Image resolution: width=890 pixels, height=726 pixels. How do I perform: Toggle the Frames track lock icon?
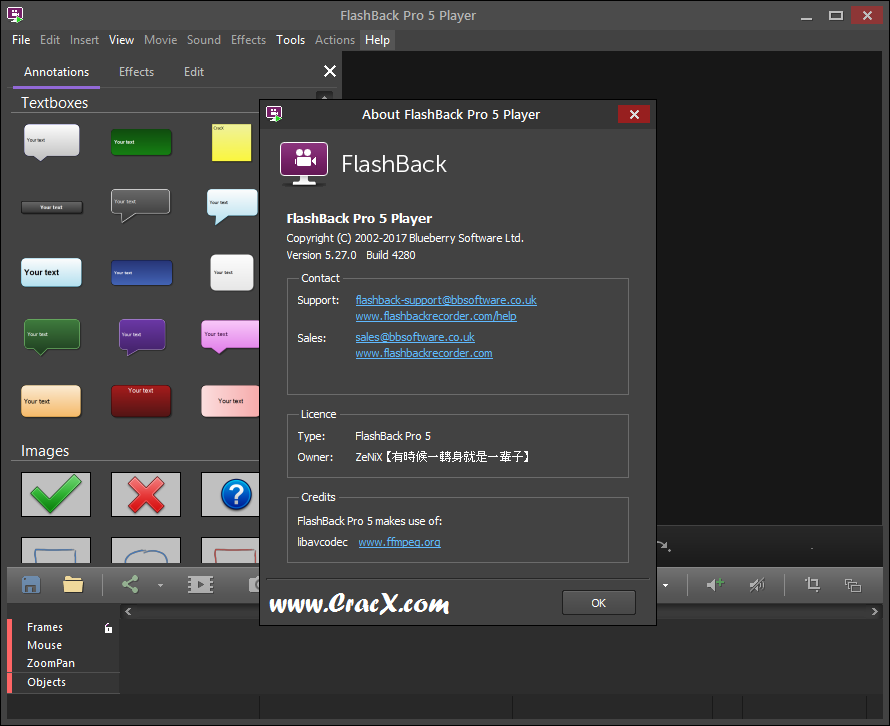click(x=109, y=628)
